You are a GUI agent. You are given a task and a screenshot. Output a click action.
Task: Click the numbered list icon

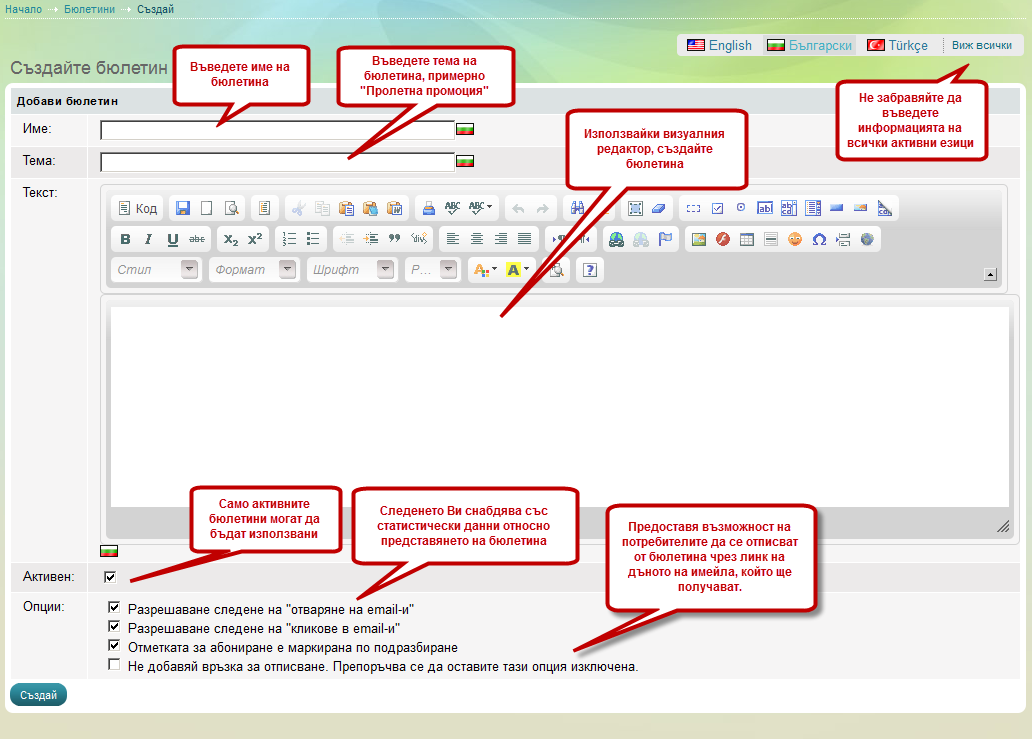(290, 239)
